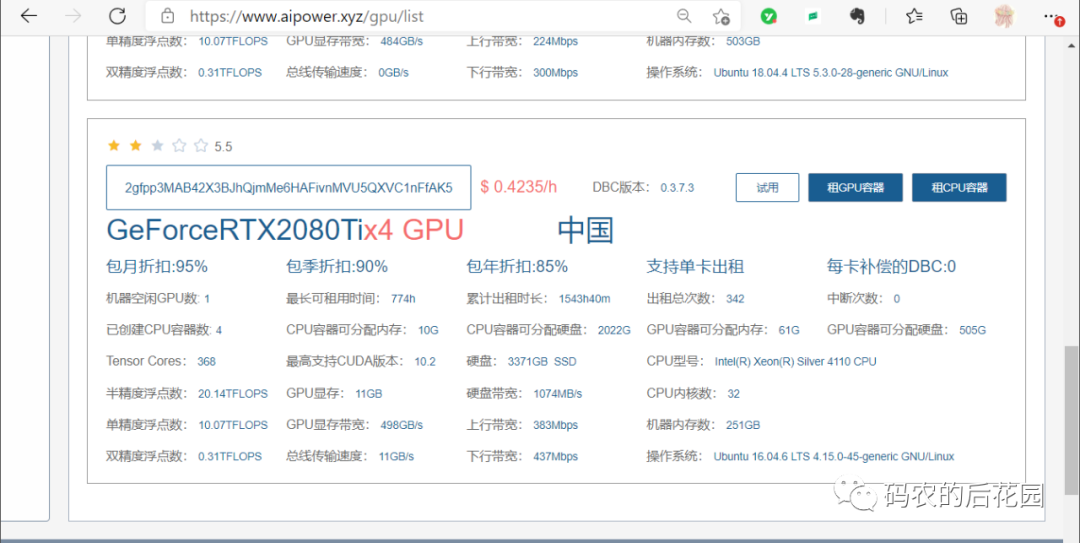Click disk bandwidth value 1074MB/s
1080x543 pixels.
[x=558, y=394]
